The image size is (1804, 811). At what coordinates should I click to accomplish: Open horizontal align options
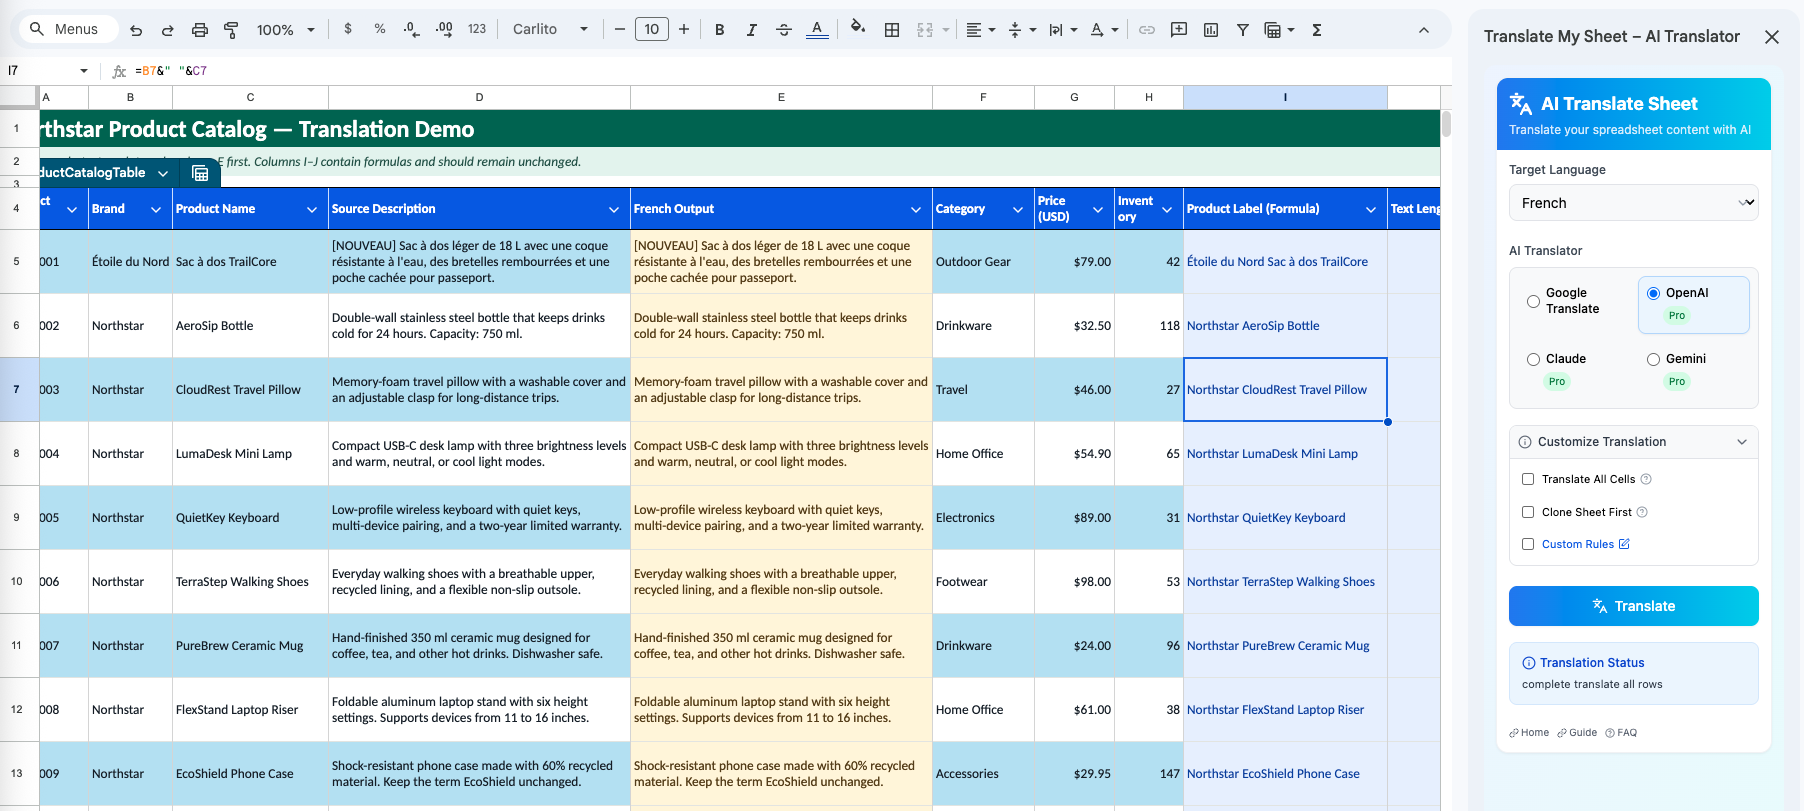point(980,30)
